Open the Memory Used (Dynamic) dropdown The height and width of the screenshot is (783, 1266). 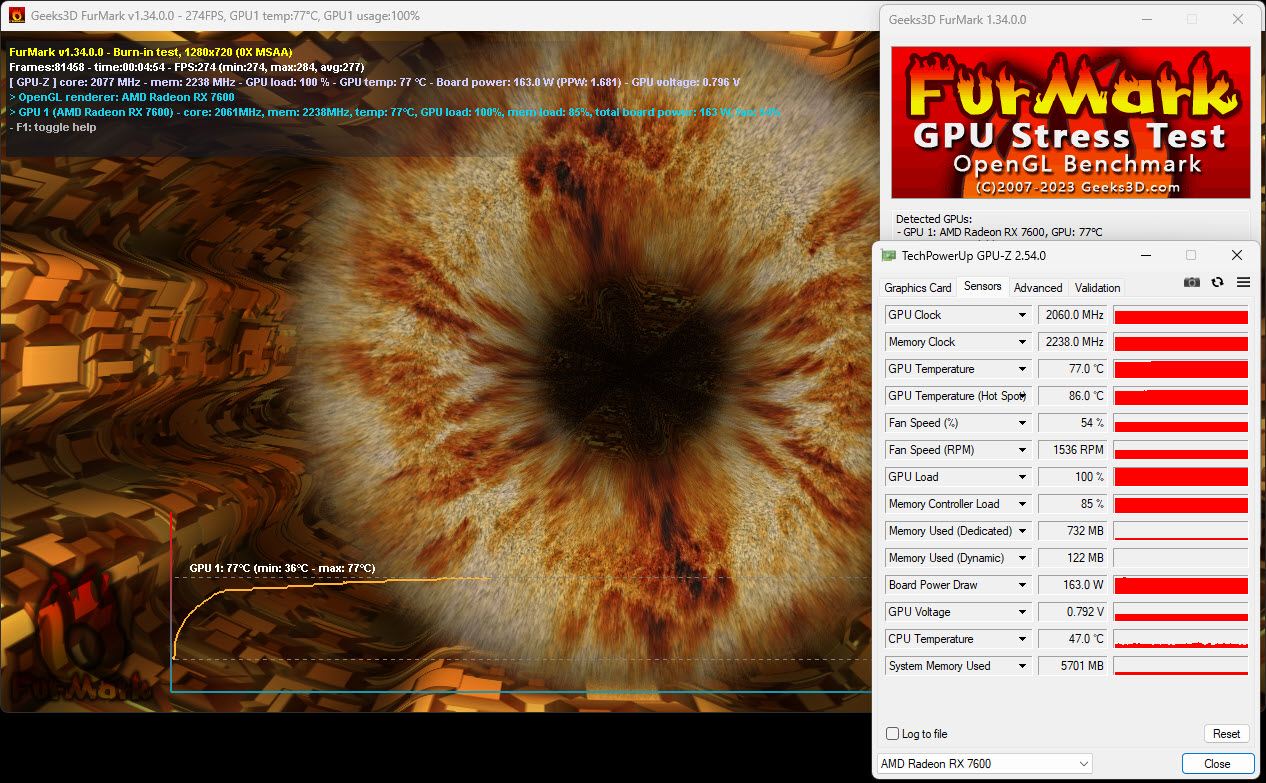1022,558
